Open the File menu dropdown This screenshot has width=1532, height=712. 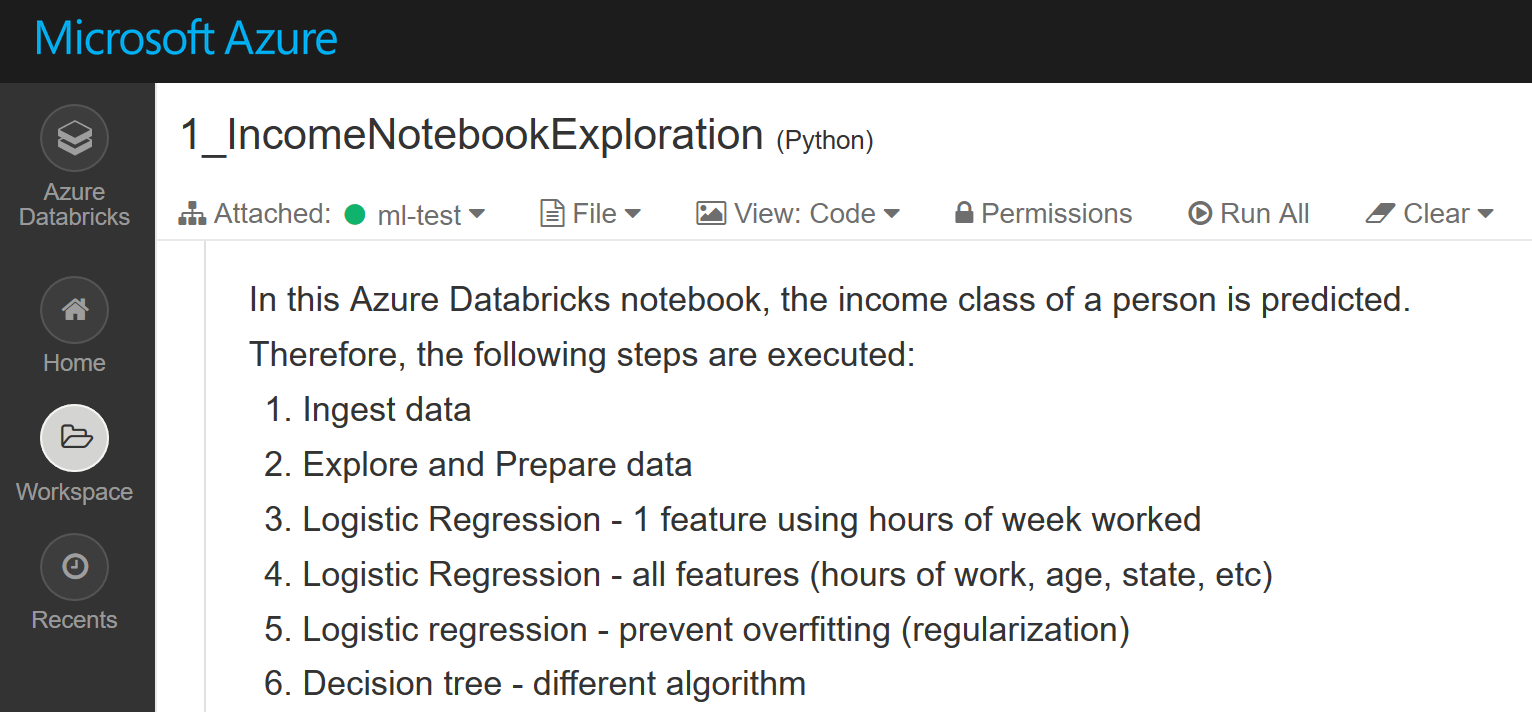(x=632, y=214)
